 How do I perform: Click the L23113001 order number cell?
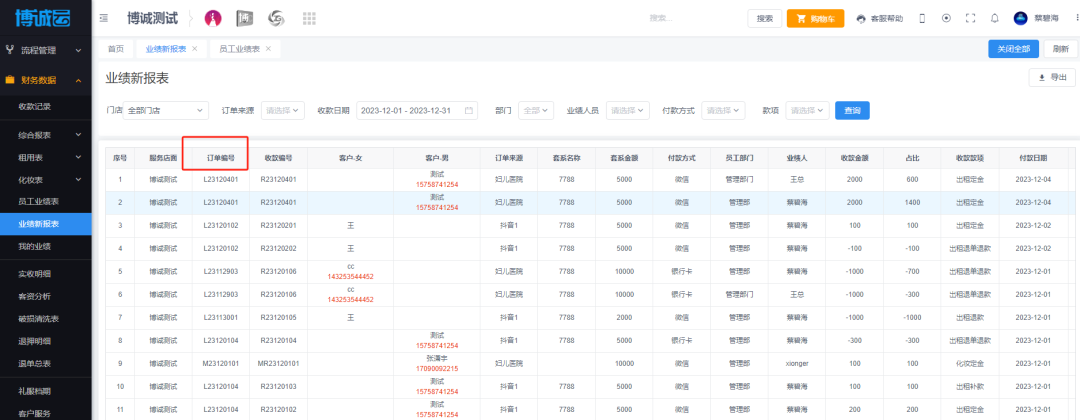click(221, 317)
